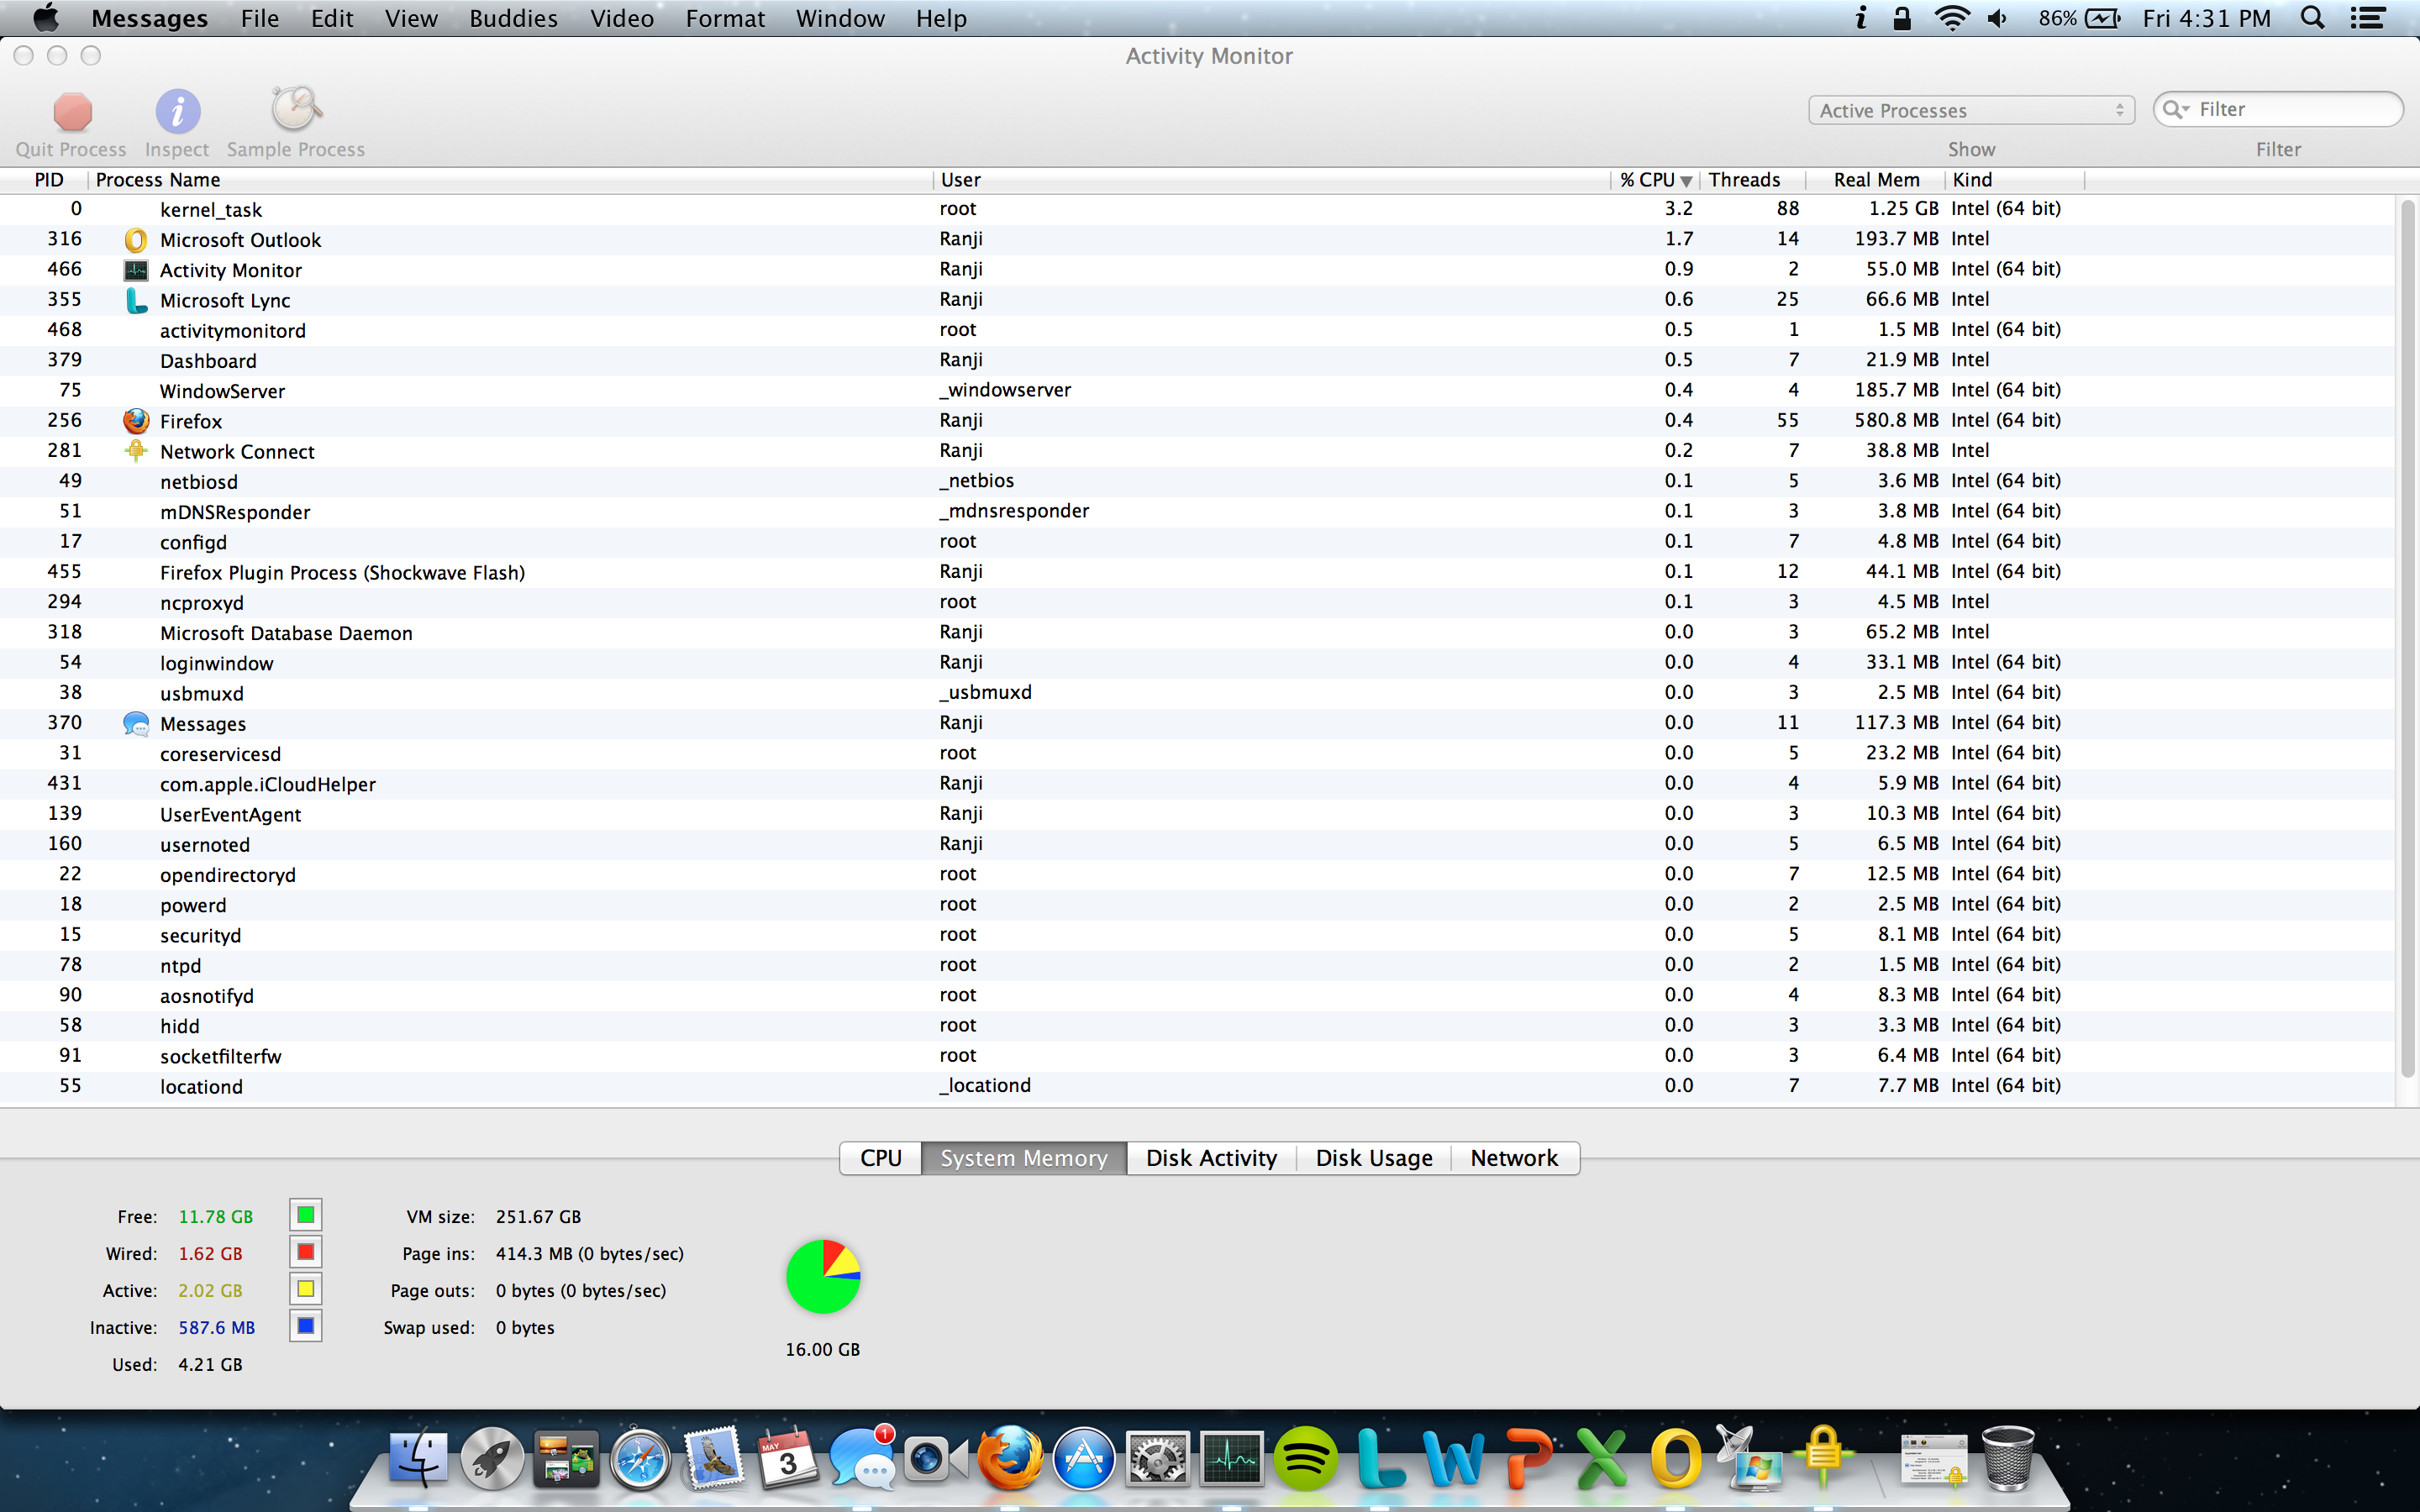
Task: Click the Inspect info icon
Action: [x=177, y=111]
